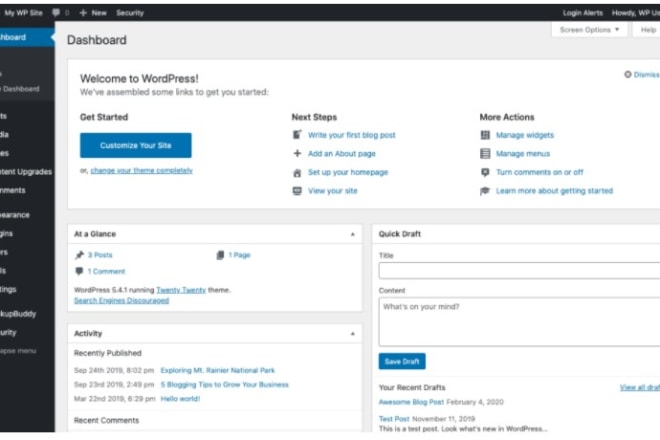
Task: Click the write blog post pencil icon
Action: [x=297, y=135]
